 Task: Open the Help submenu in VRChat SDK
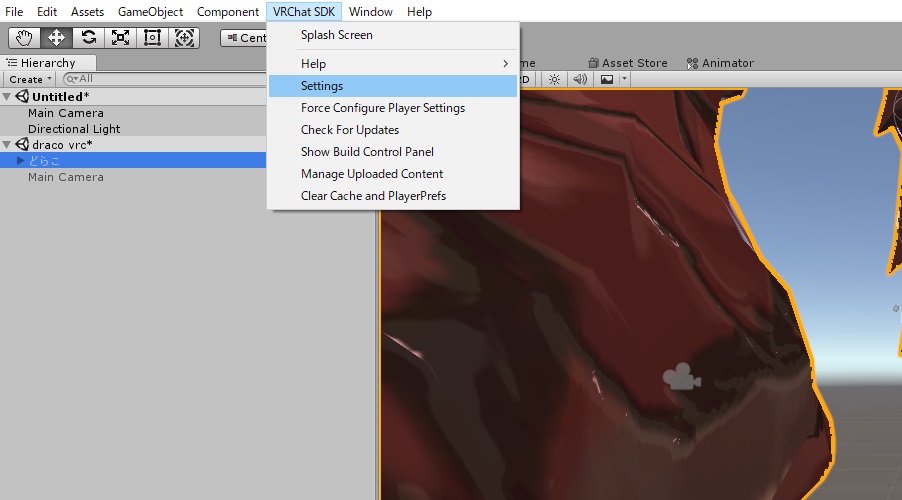[x=393, y=64]
